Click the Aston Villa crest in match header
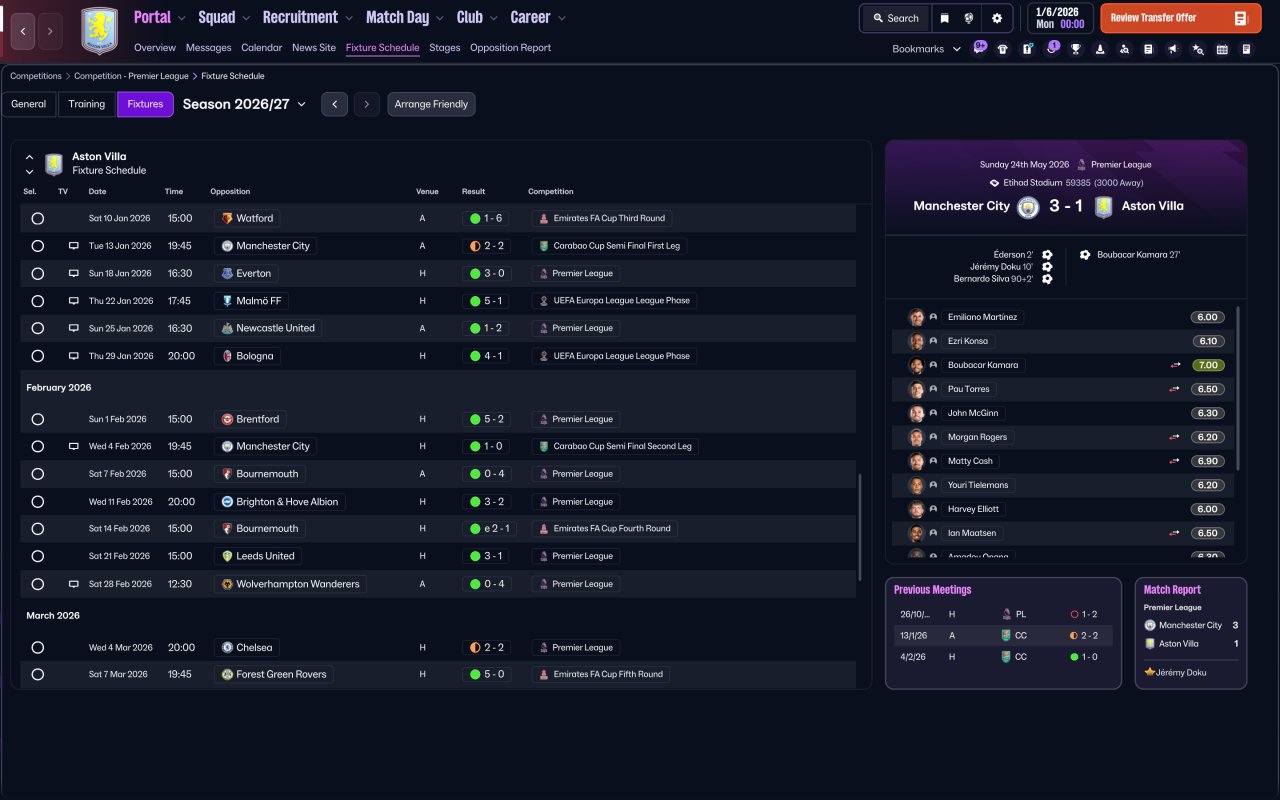 (x=1103, y=207)
